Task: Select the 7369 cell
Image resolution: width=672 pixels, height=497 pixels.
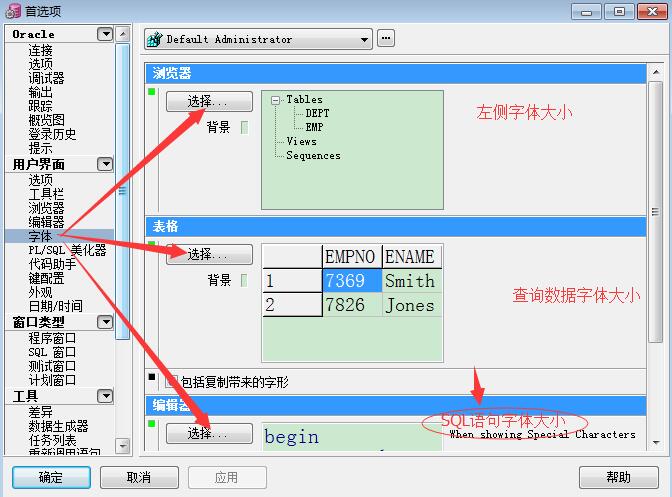Action: 352,281
